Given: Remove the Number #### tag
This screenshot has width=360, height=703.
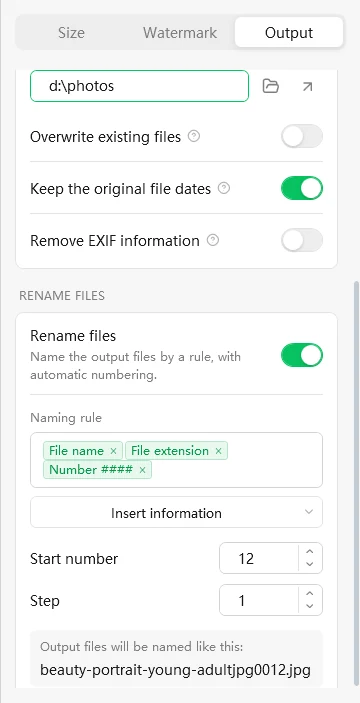Looking at the screenshot, I should (143, 469).
